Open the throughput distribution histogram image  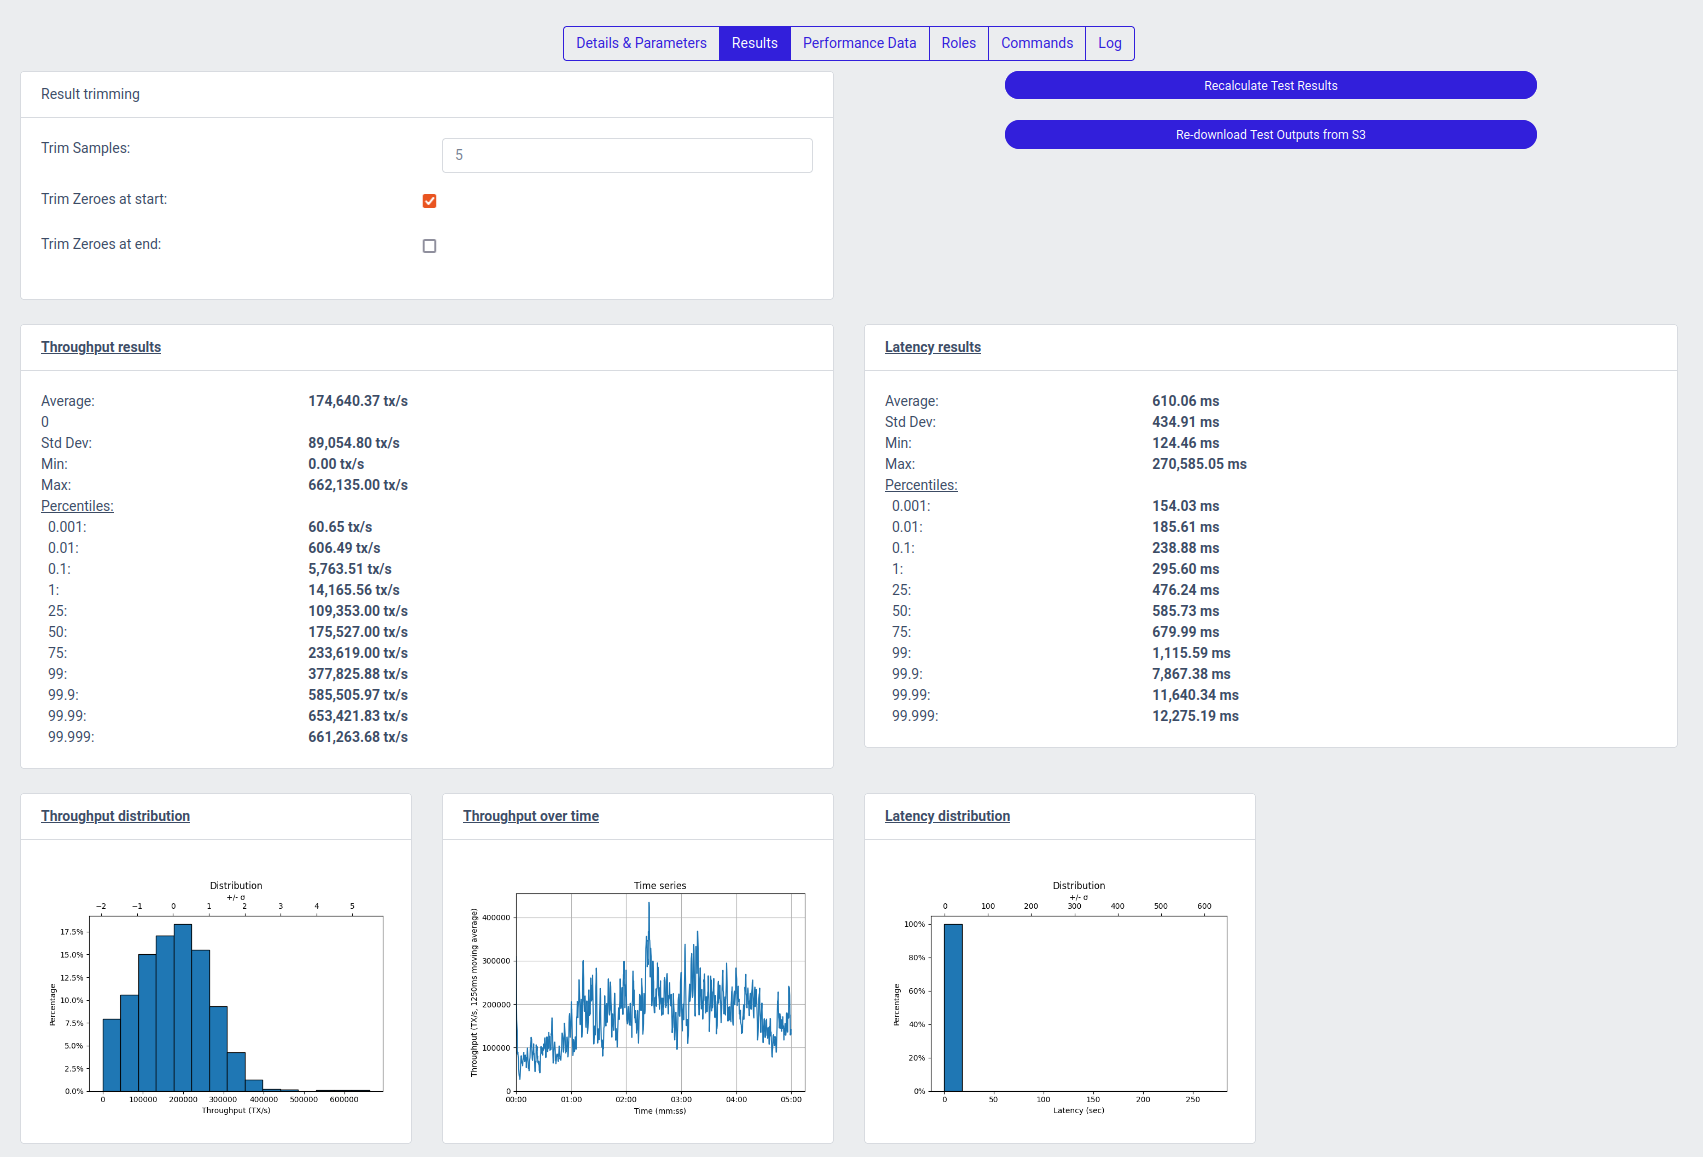click(x=216, y=997)
